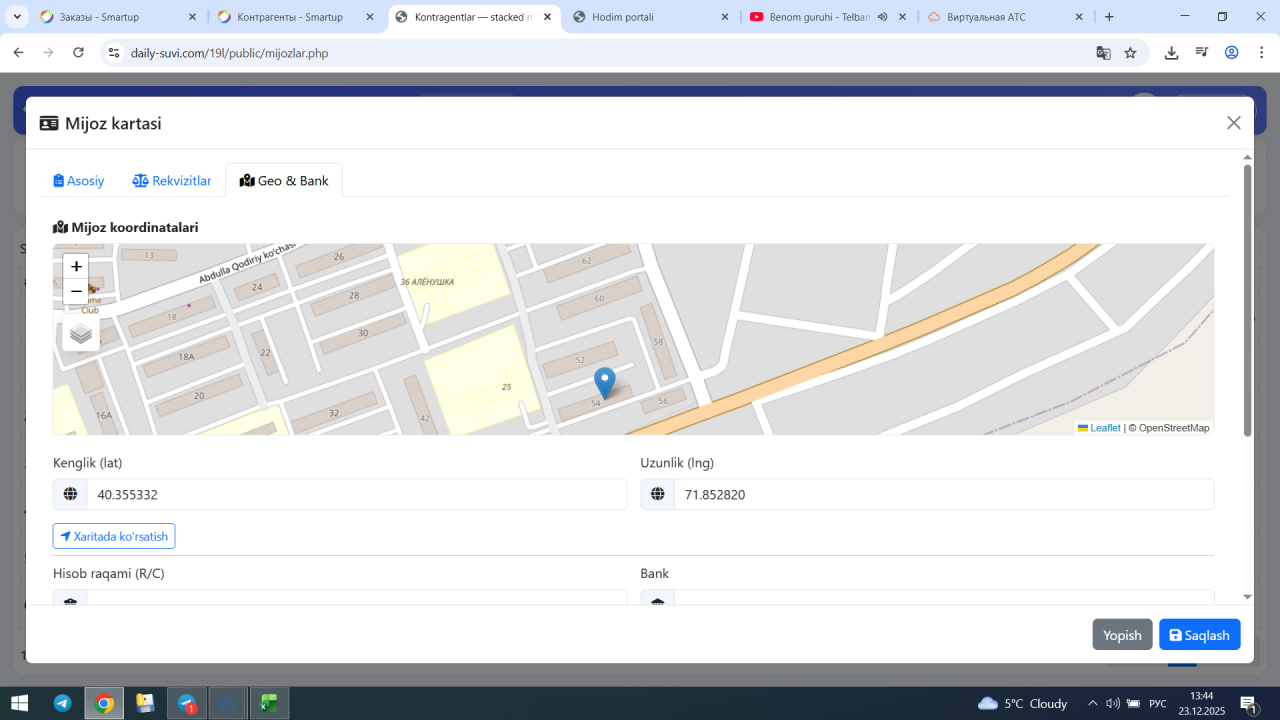Image resolution: width=1280 pixels, height=720 pixels.
Task: Switch to the Rekvizitlar tab
Action: point(172,181)
